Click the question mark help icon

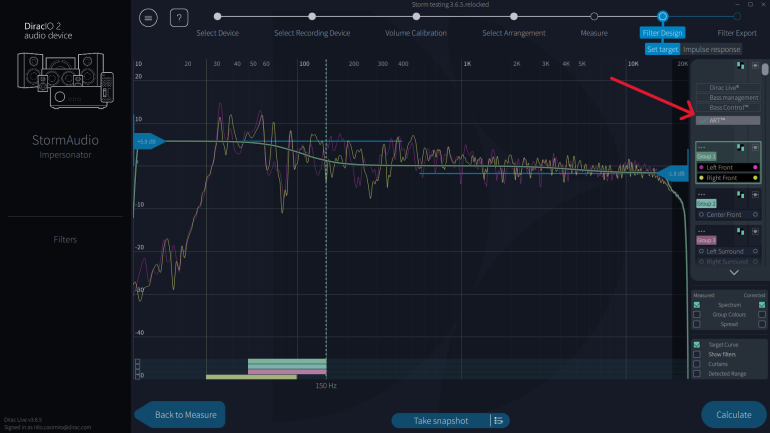(x=179, y=17)
